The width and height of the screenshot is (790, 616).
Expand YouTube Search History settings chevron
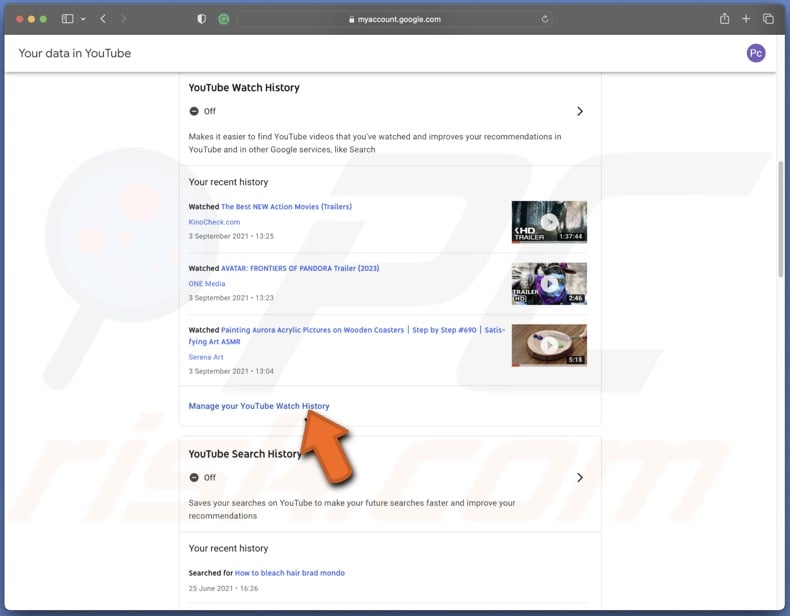click(x=580, y=477)
